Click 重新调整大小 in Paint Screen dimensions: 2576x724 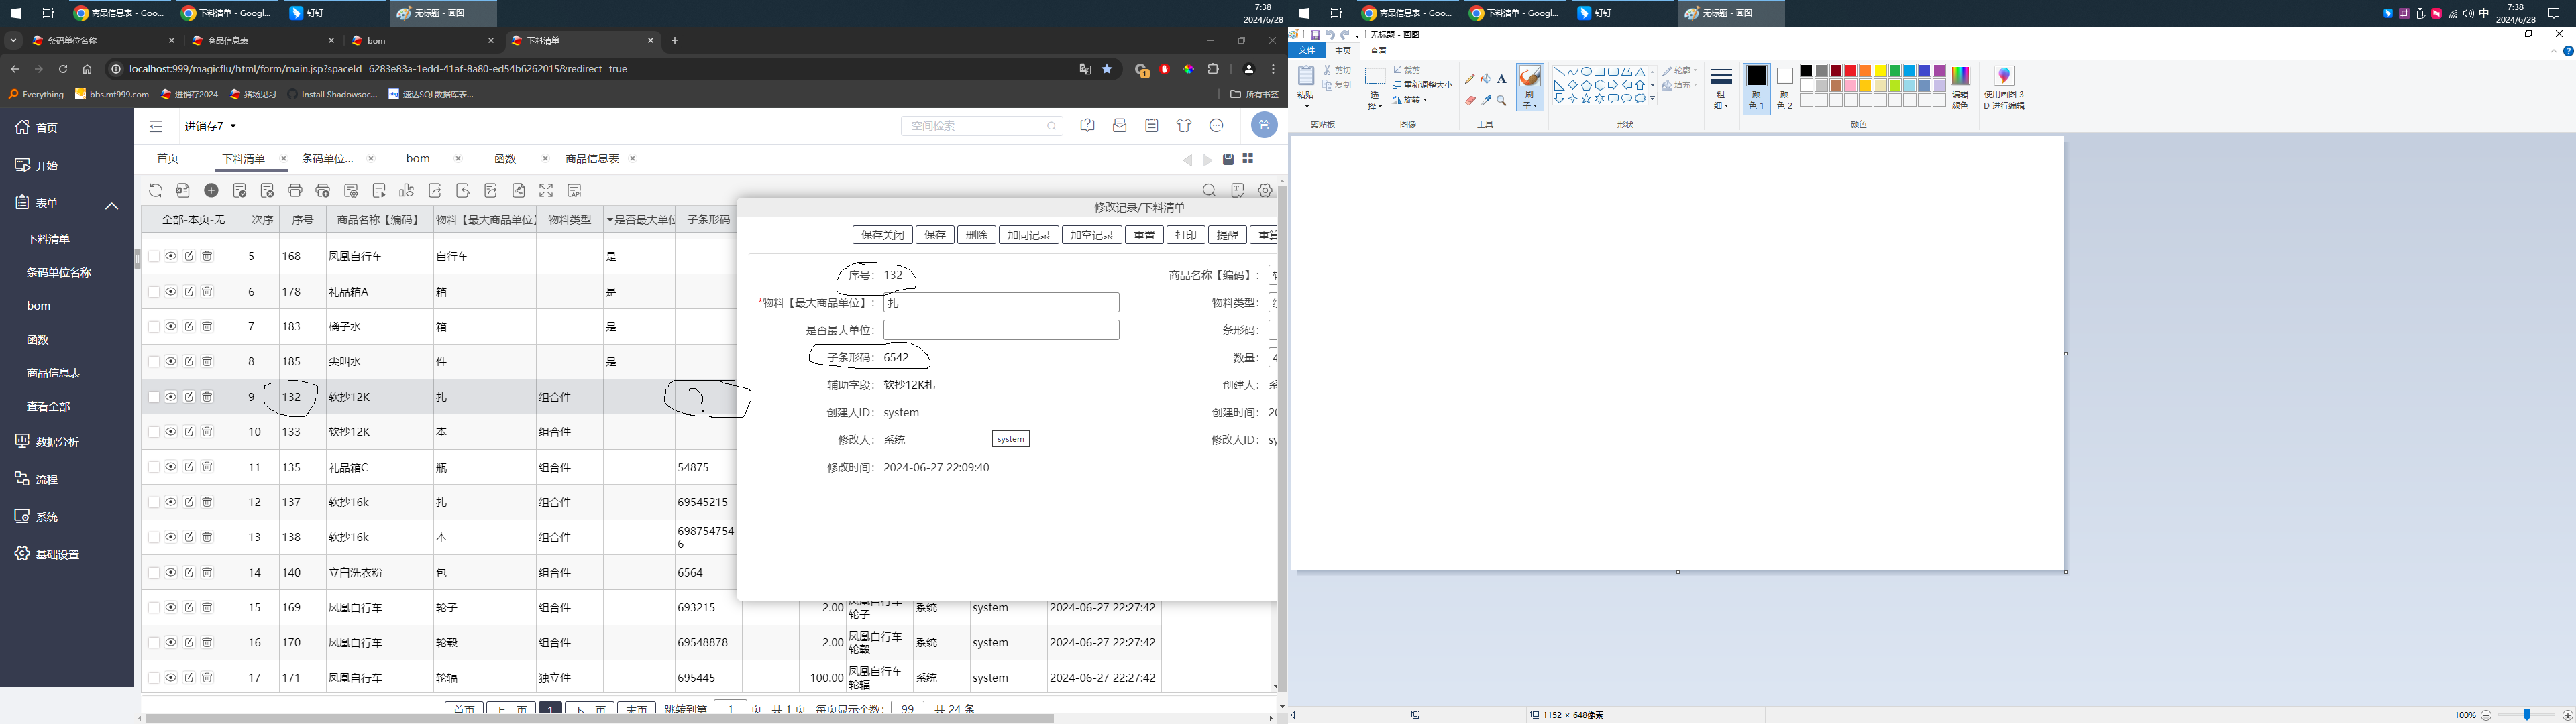click(1422, 85)
